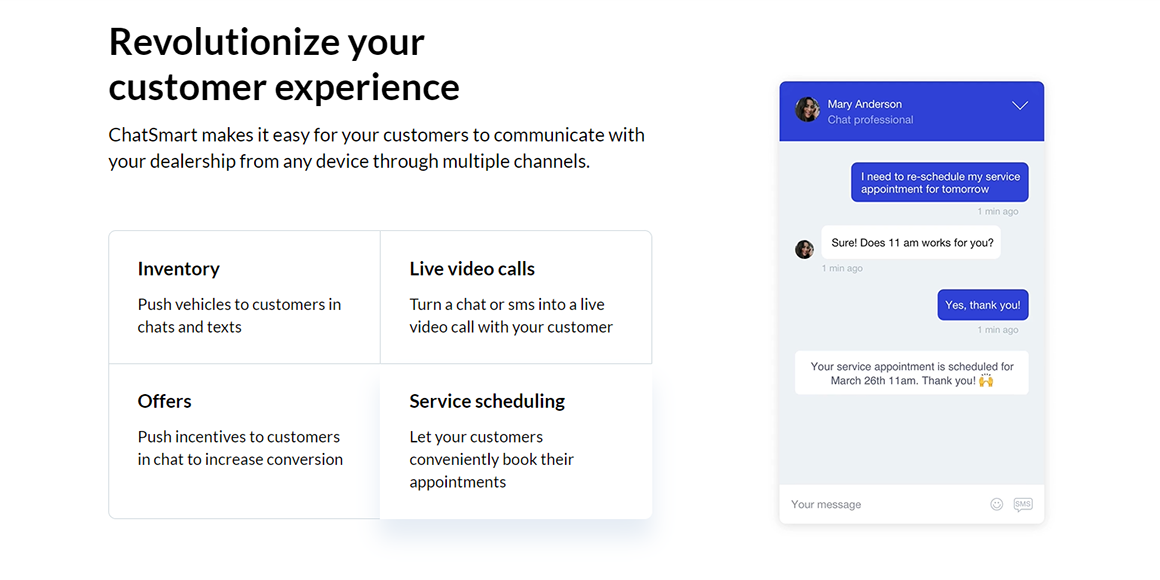Click the Mary Anderson name in the header

(864, 104)
